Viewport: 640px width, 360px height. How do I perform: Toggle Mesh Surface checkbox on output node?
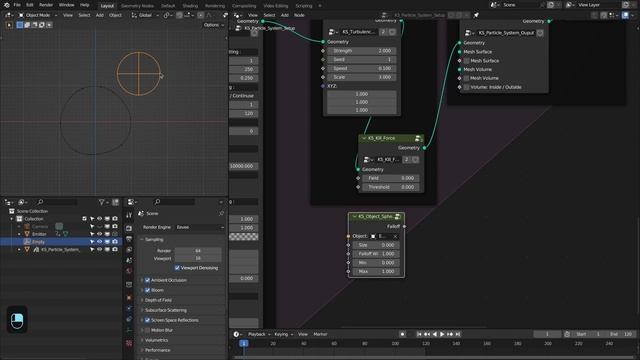467,61
